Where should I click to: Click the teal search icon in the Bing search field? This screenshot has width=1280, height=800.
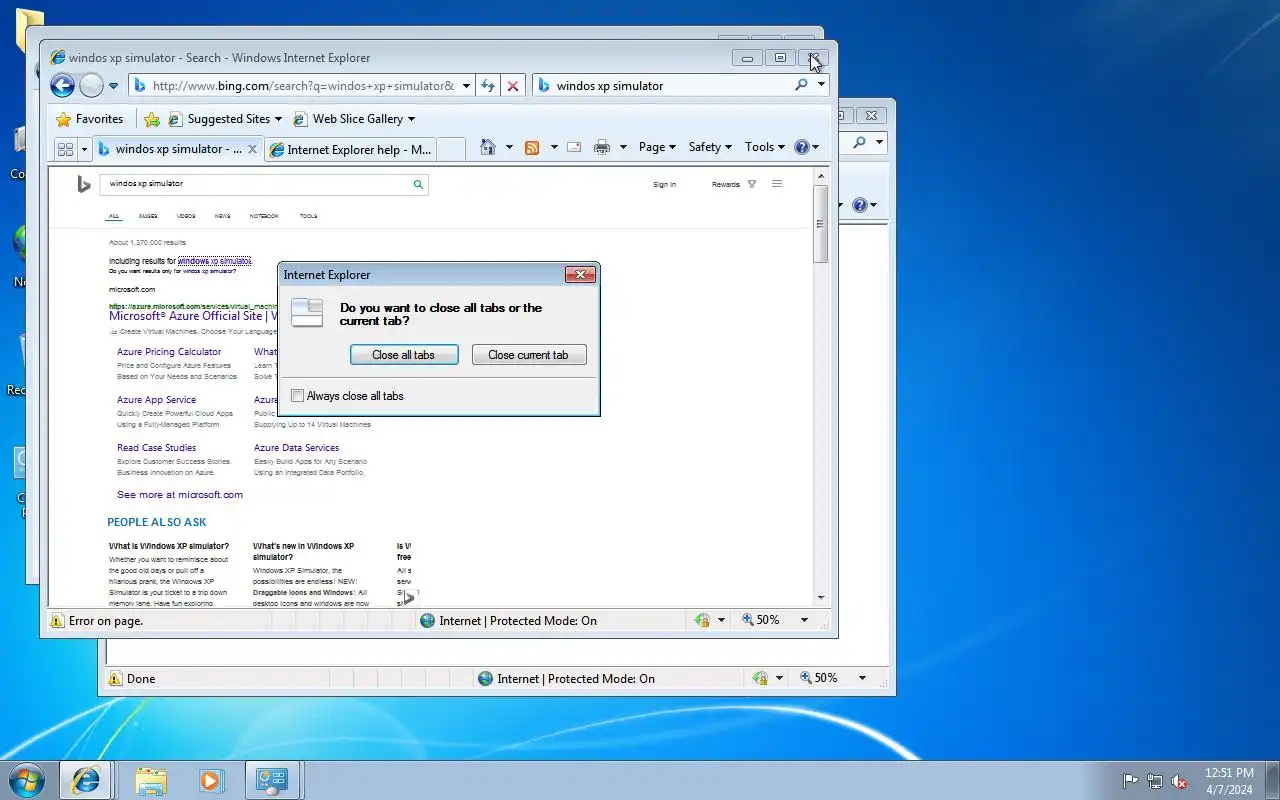[x=419, y=184]
